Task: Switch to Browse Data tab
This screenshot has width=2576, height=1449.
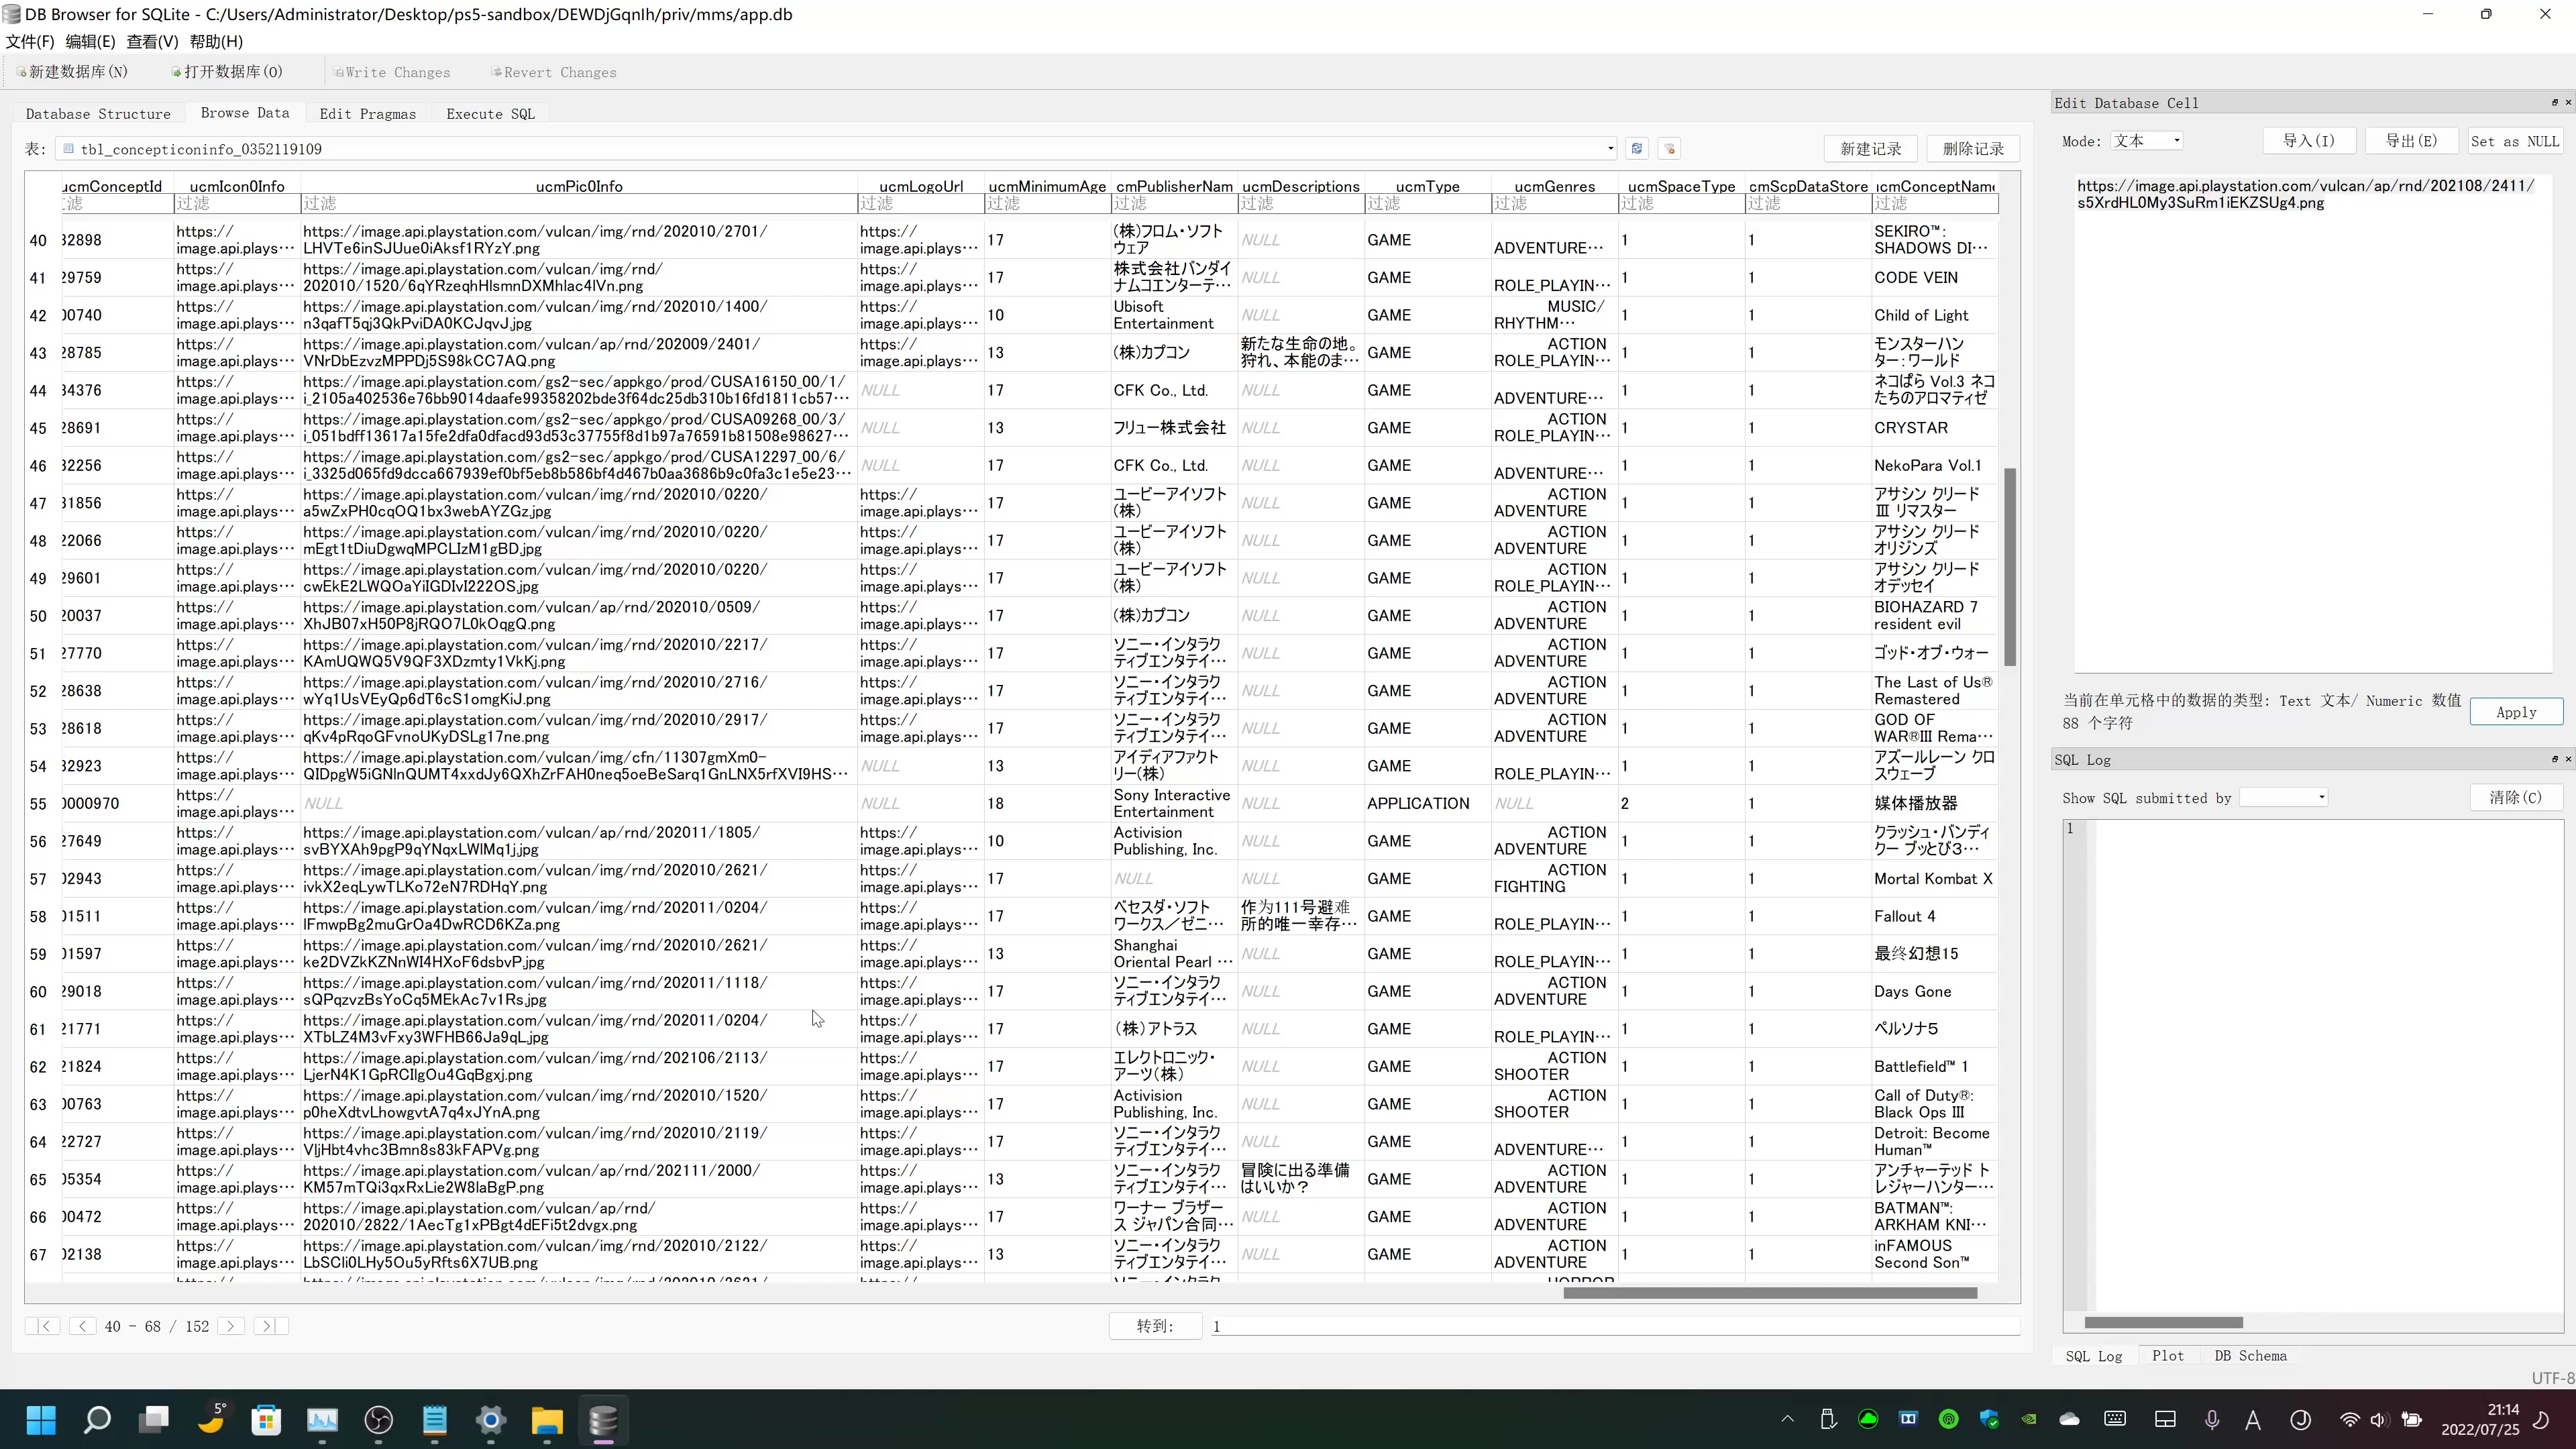Action: point(245,113)
